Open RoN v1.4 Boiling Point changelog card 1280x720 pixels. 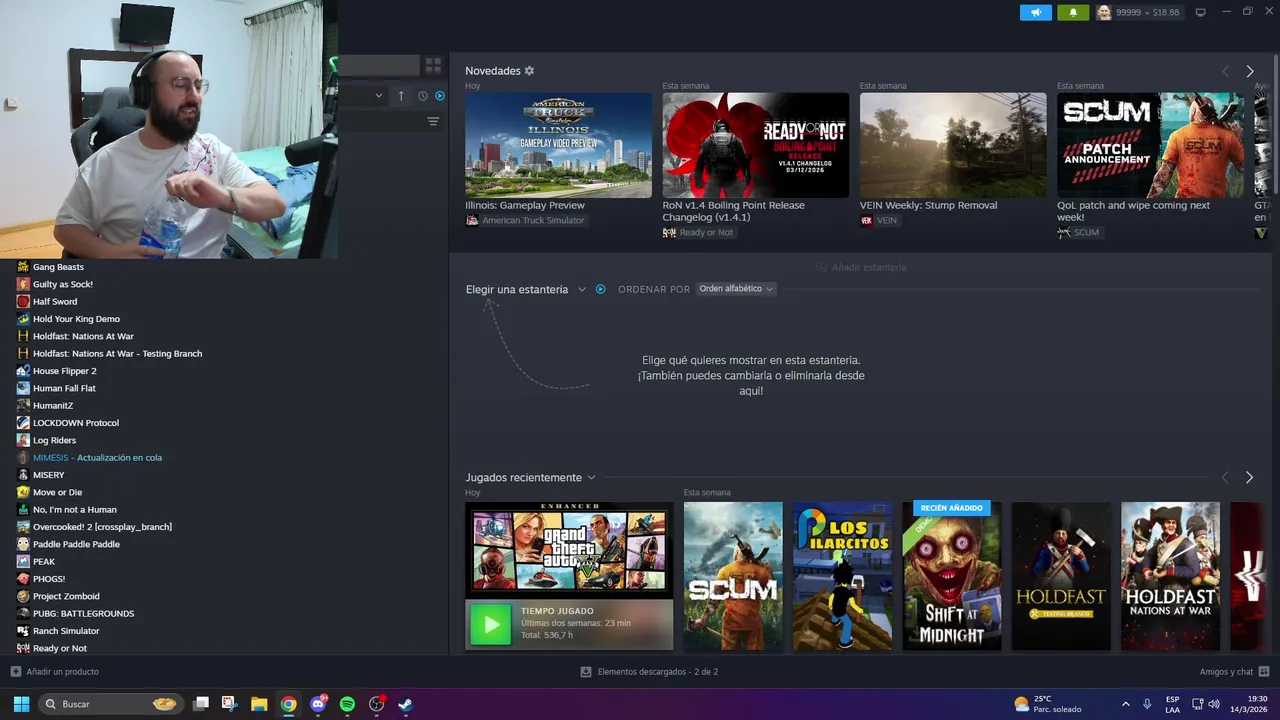click(755, 145)
